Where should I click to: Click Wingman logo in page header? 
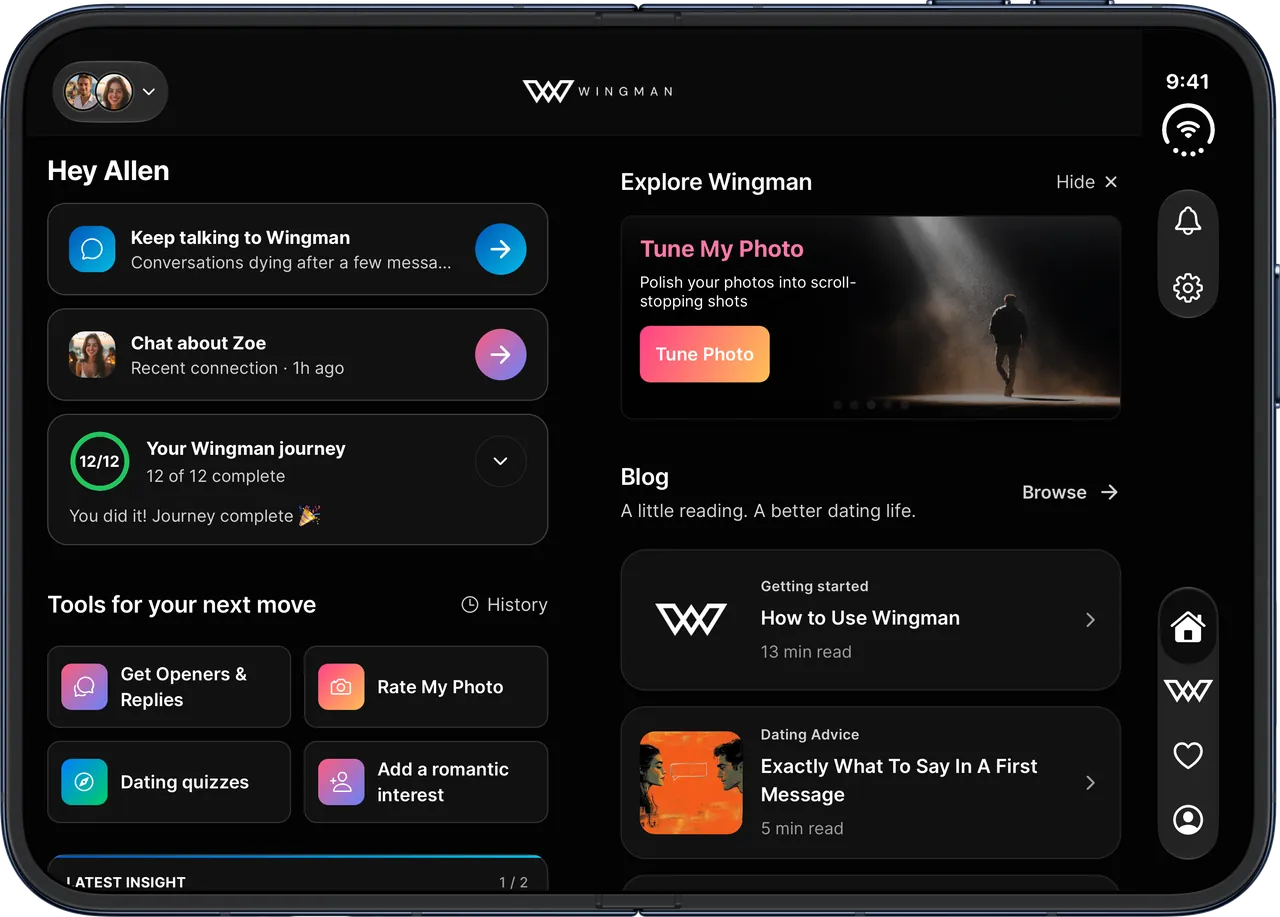598,91
